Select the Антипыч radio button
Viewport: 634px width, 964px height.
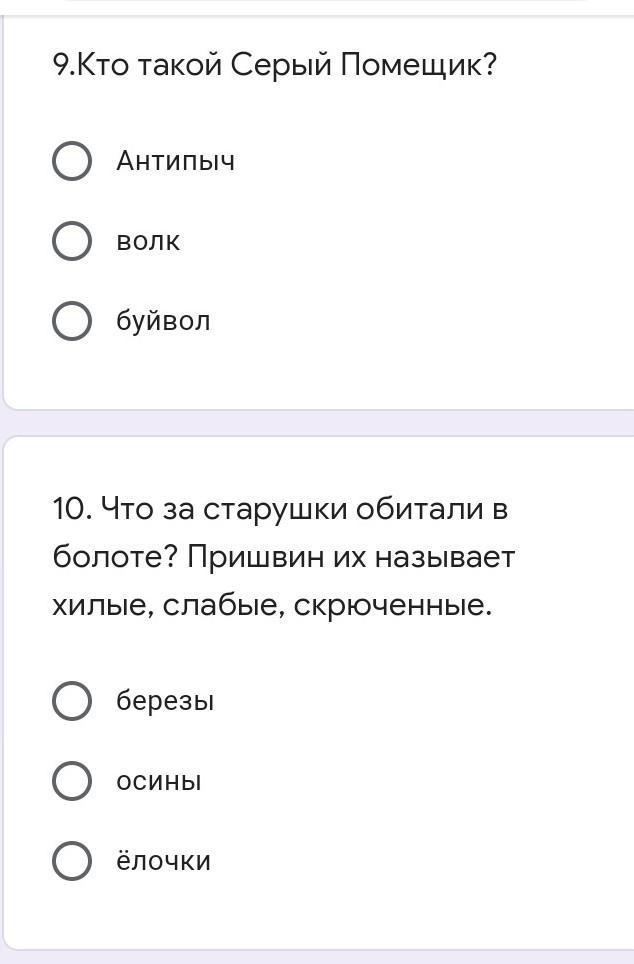[x=72, y=161]
